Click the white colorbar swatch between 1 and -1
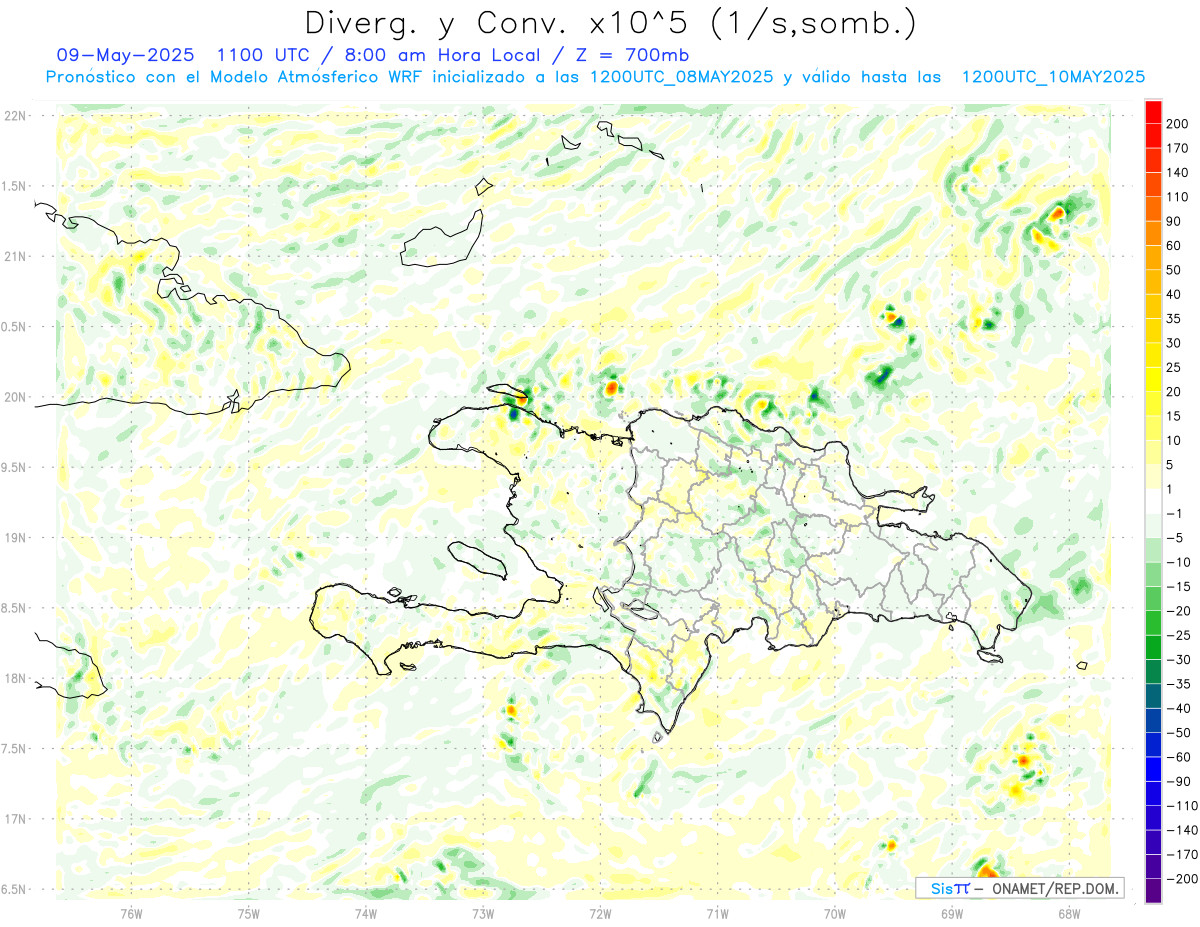1200x927 pixels. tap(1154, 502)
